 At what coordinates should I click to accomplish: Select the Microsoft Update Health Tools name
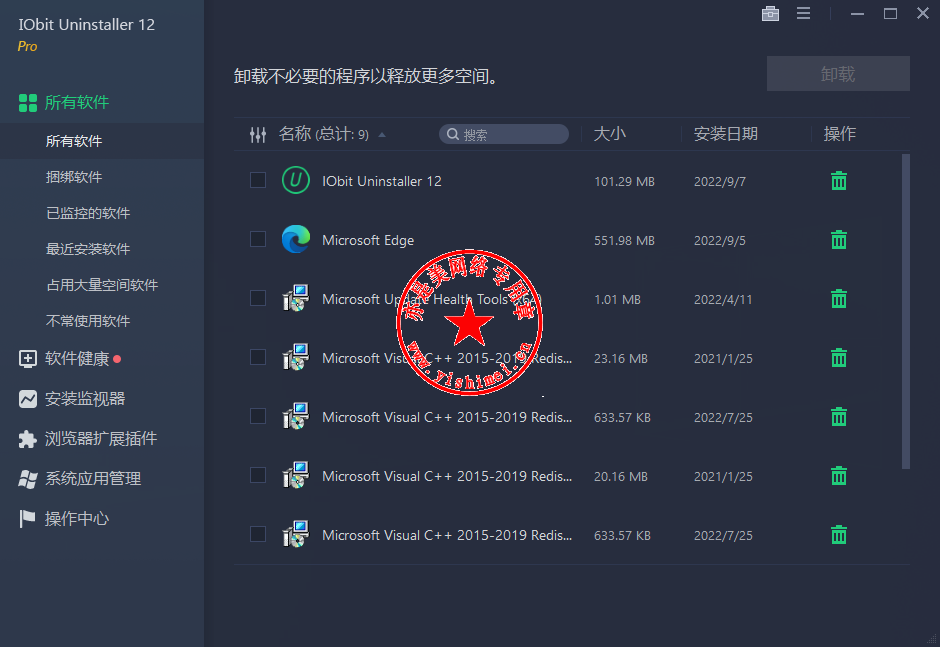(x=432, y=299)
